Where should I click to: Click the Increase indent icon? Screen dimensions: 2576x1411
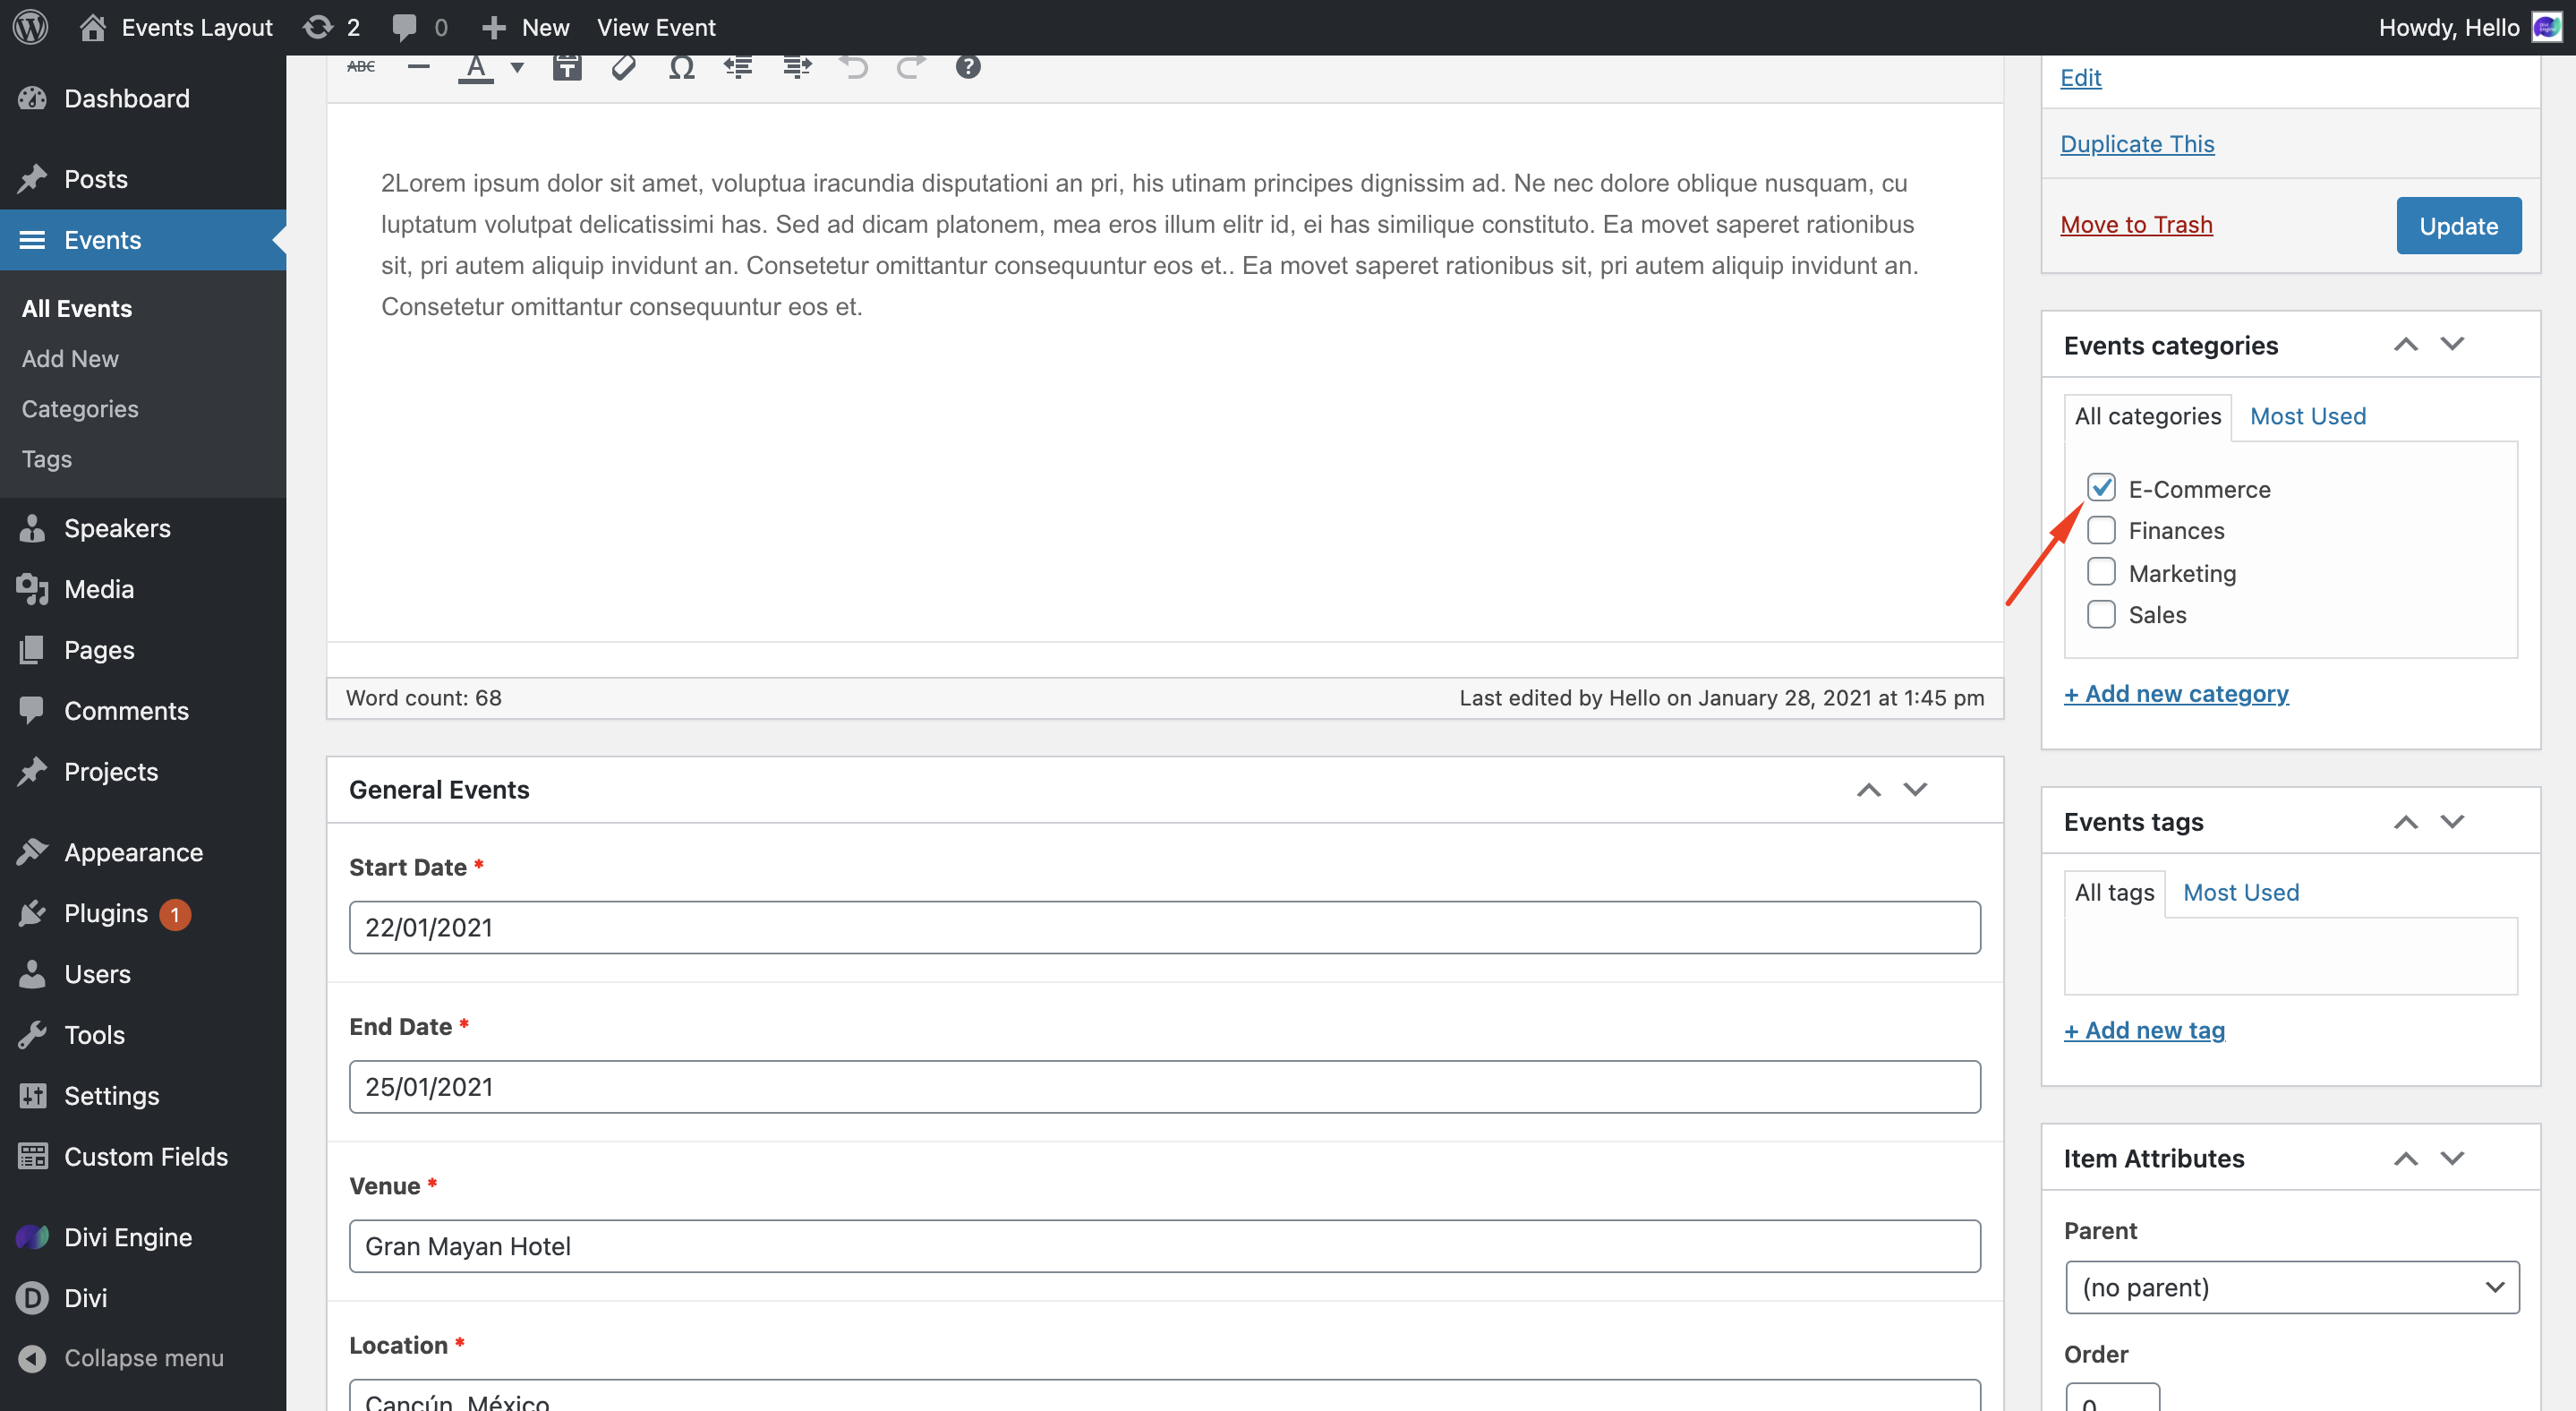click(797, 67)
